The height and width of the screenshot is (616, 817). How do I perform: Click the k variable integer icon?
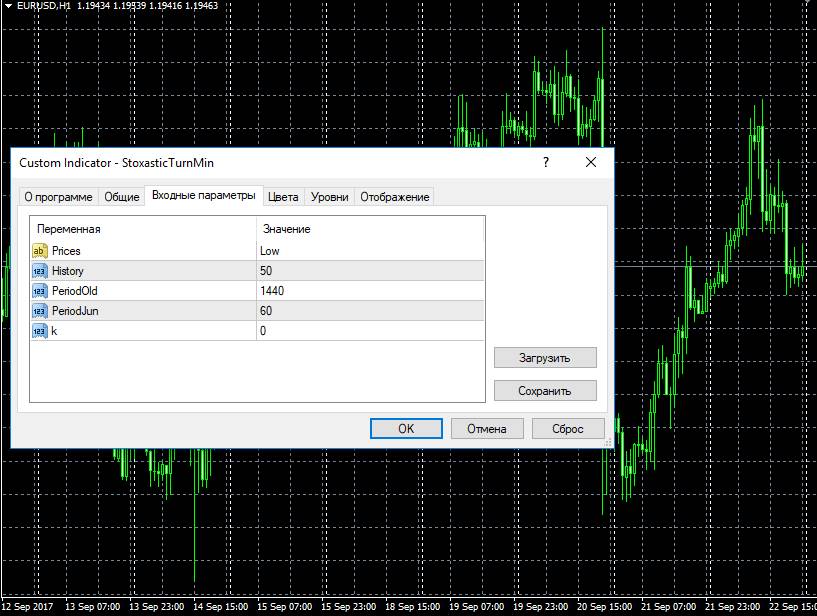(40, 331)
